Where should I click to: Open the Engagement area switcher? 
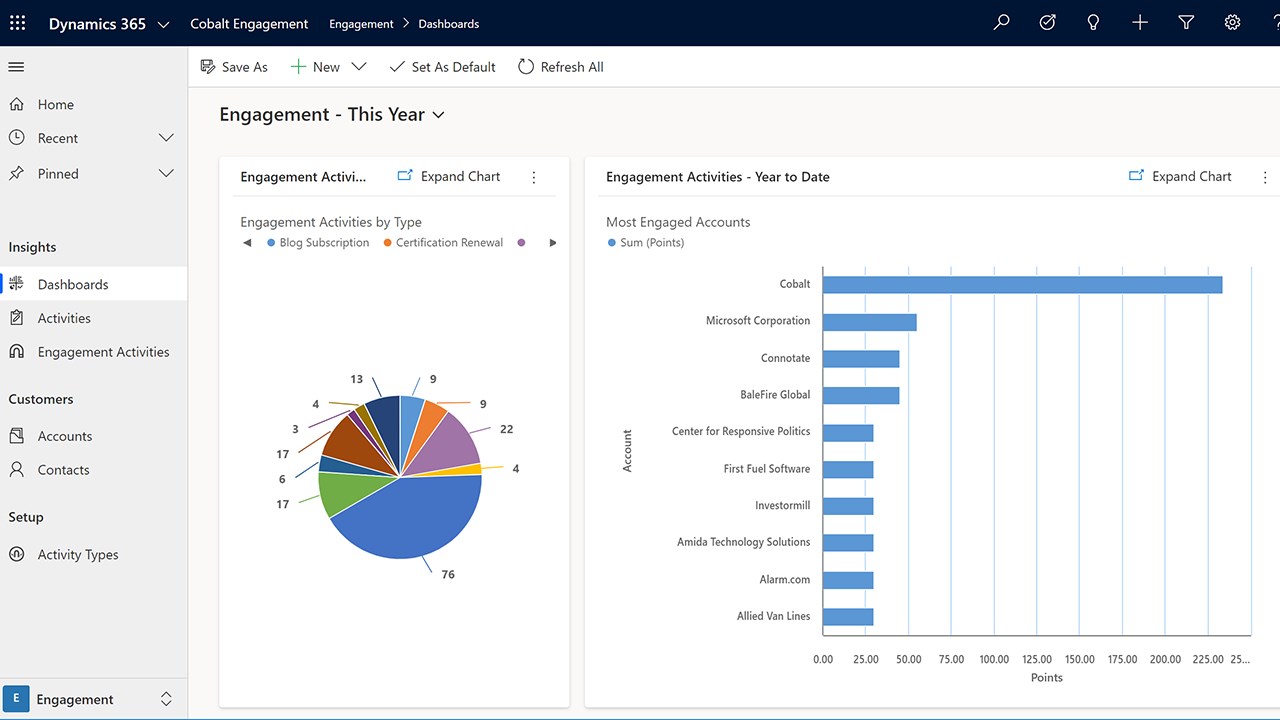(93, 699)
